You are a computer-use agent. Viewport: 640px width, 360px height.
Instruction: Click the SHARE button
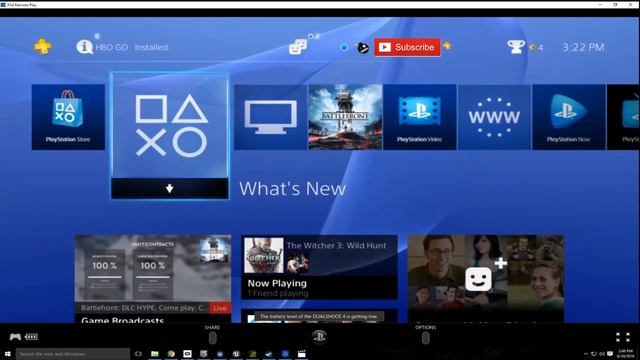point(213,338)
